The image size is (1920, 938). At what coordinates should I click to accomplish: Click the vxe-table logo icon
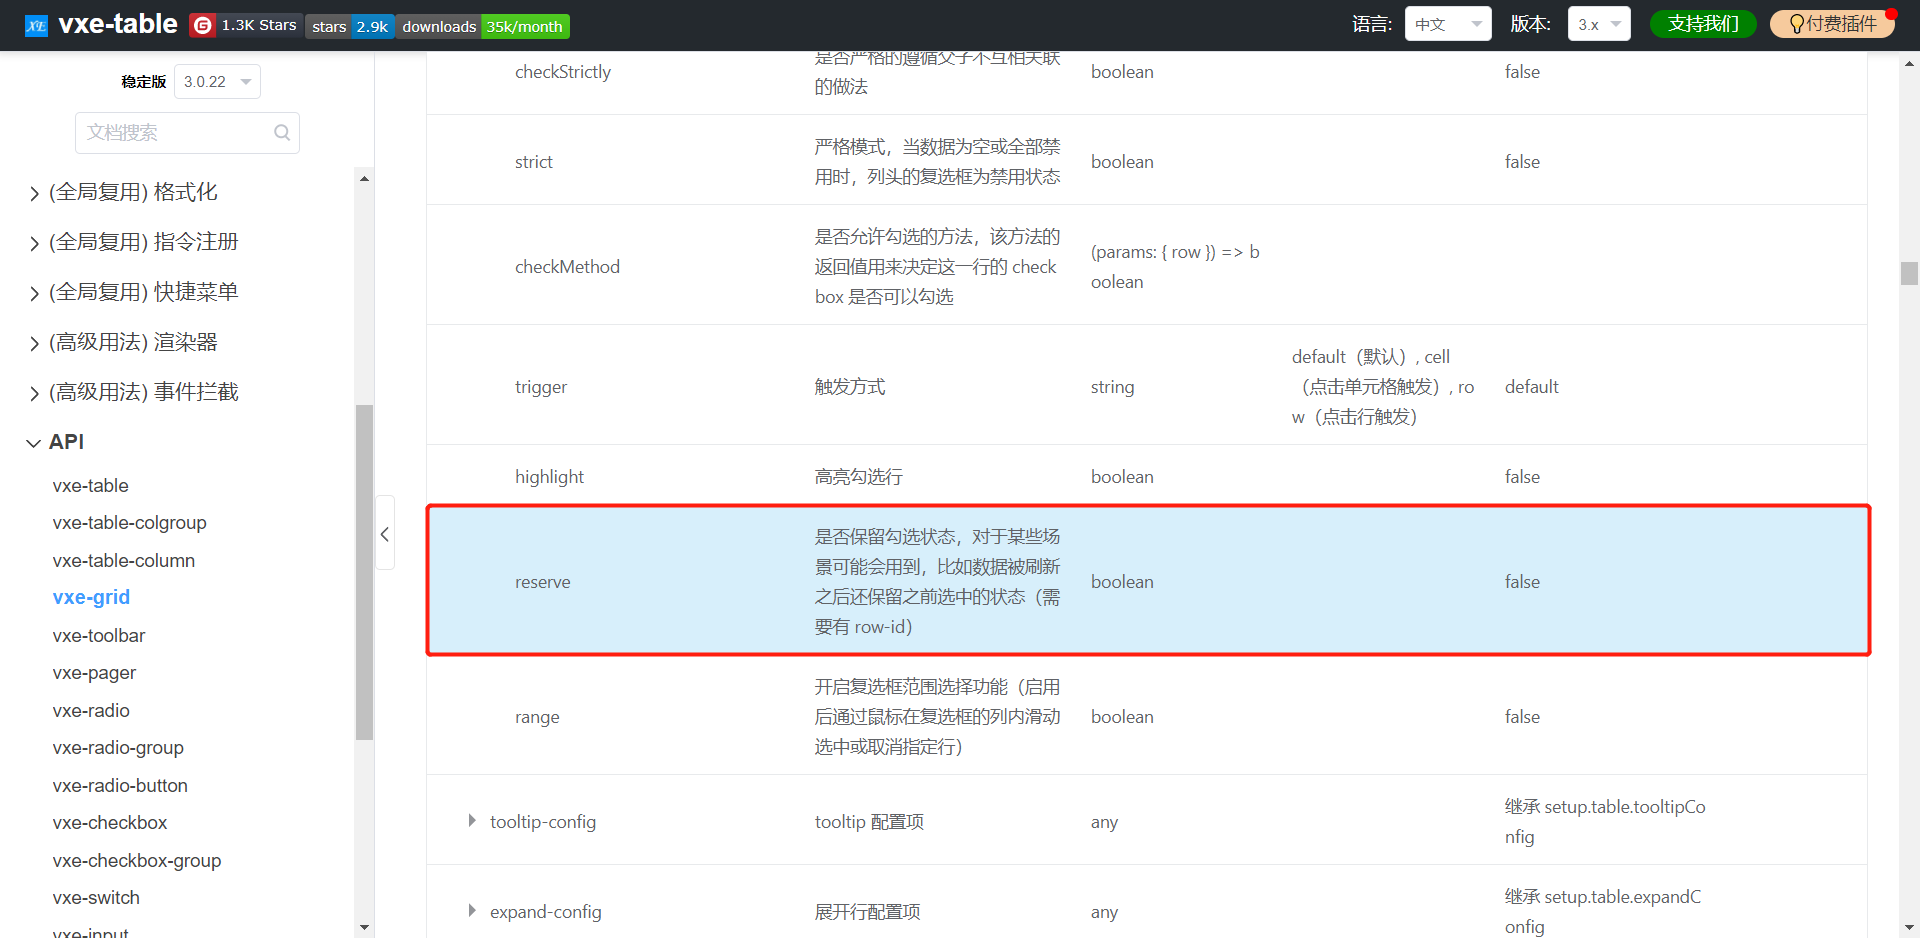pos(36,25)
